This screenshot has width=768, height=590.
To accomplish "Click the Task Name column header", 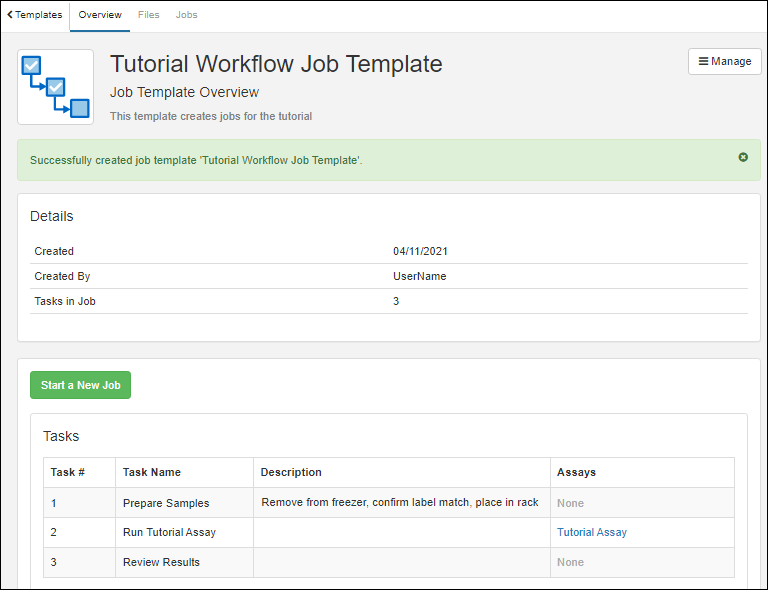I will tap(152, 472).
